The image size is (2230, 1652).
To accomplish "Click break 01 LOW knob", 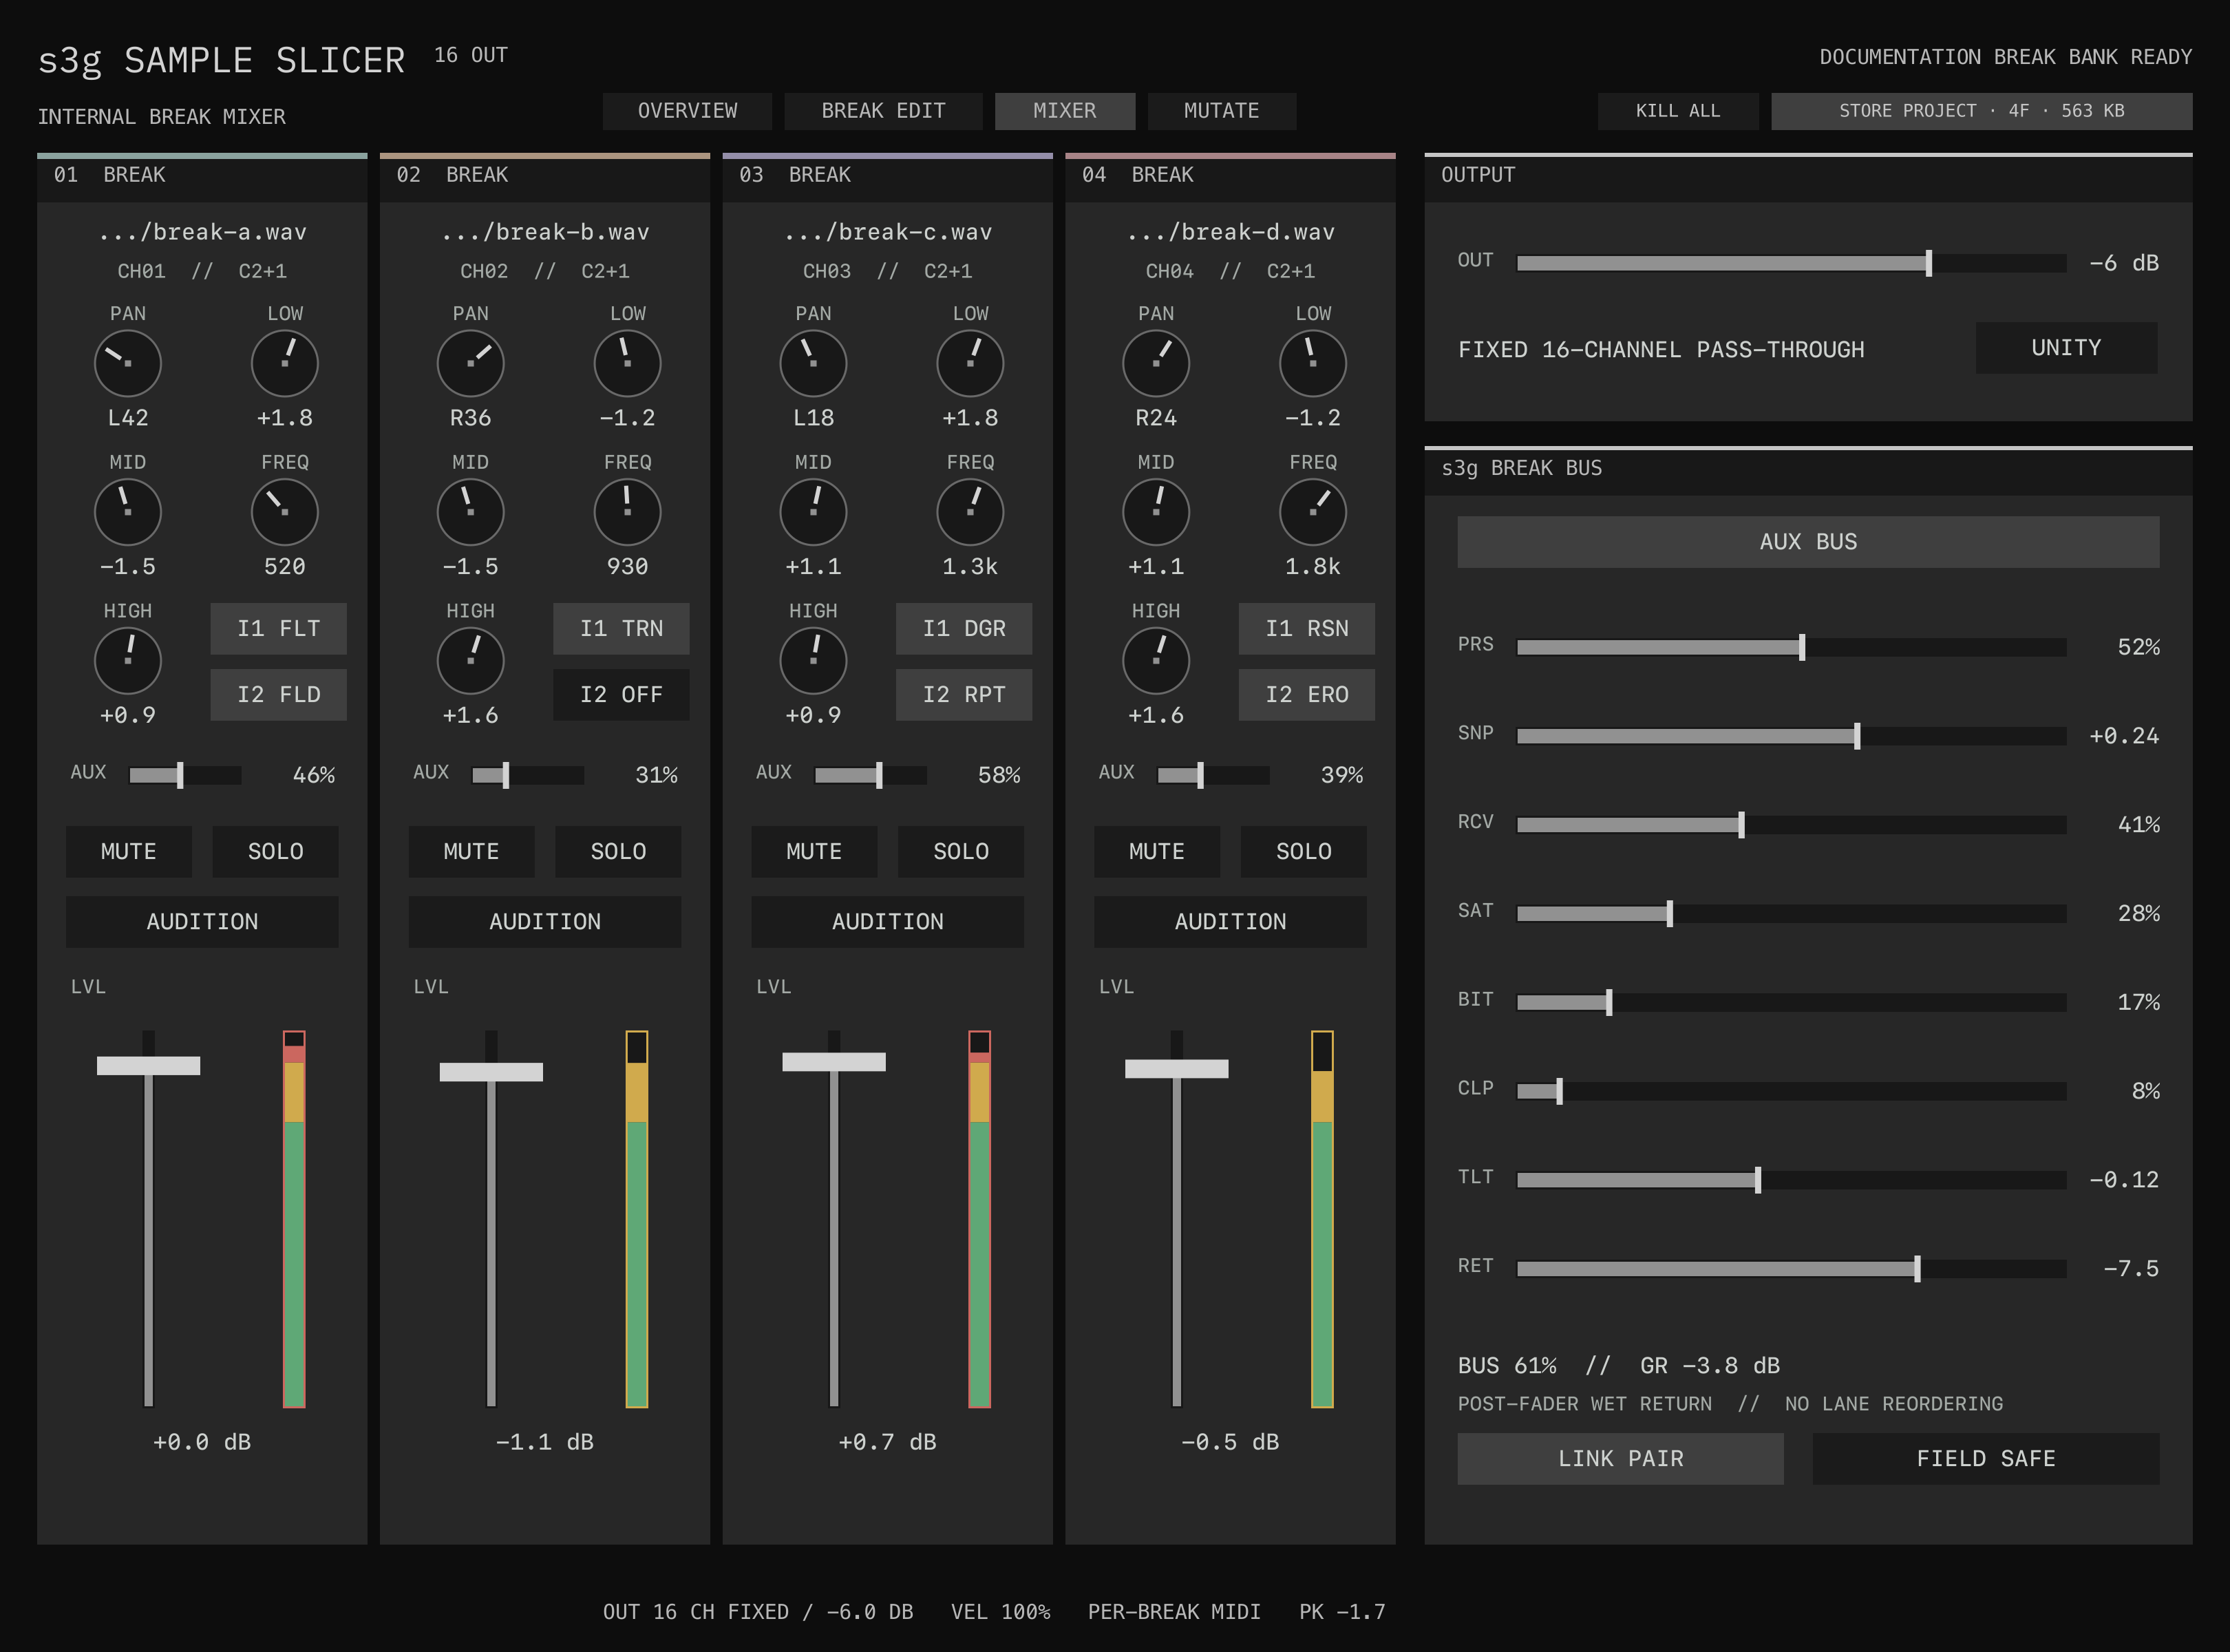I will [x=285, y=363].
